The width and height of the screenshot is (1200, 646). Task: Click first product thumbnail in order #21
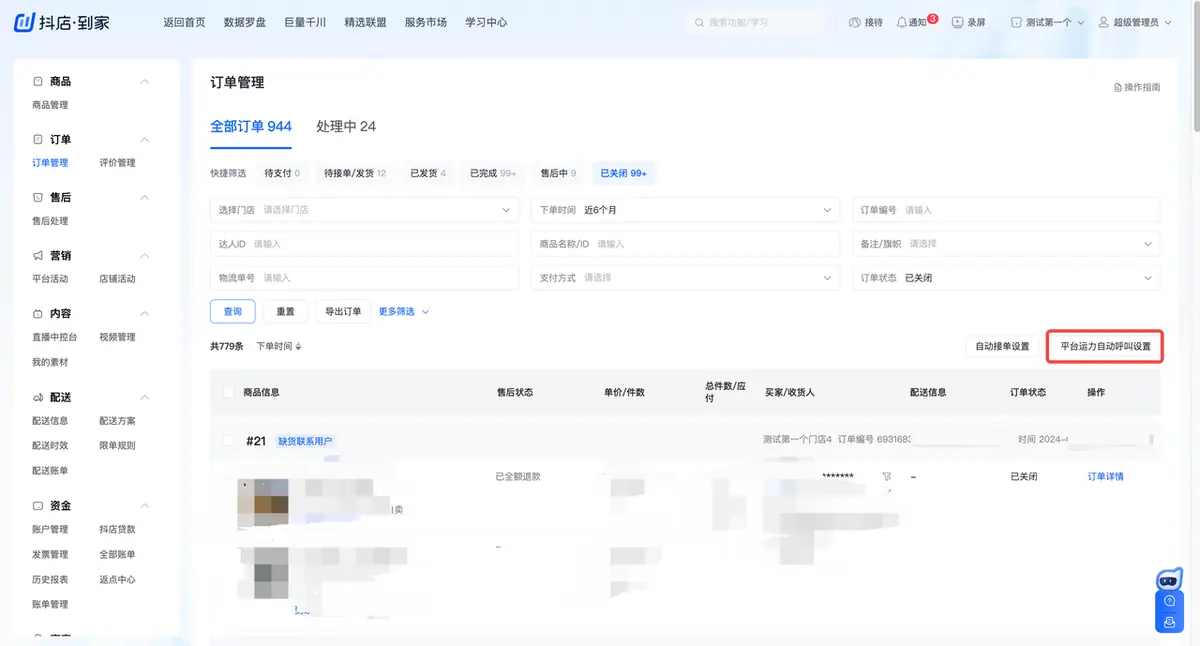coord(263,503)
